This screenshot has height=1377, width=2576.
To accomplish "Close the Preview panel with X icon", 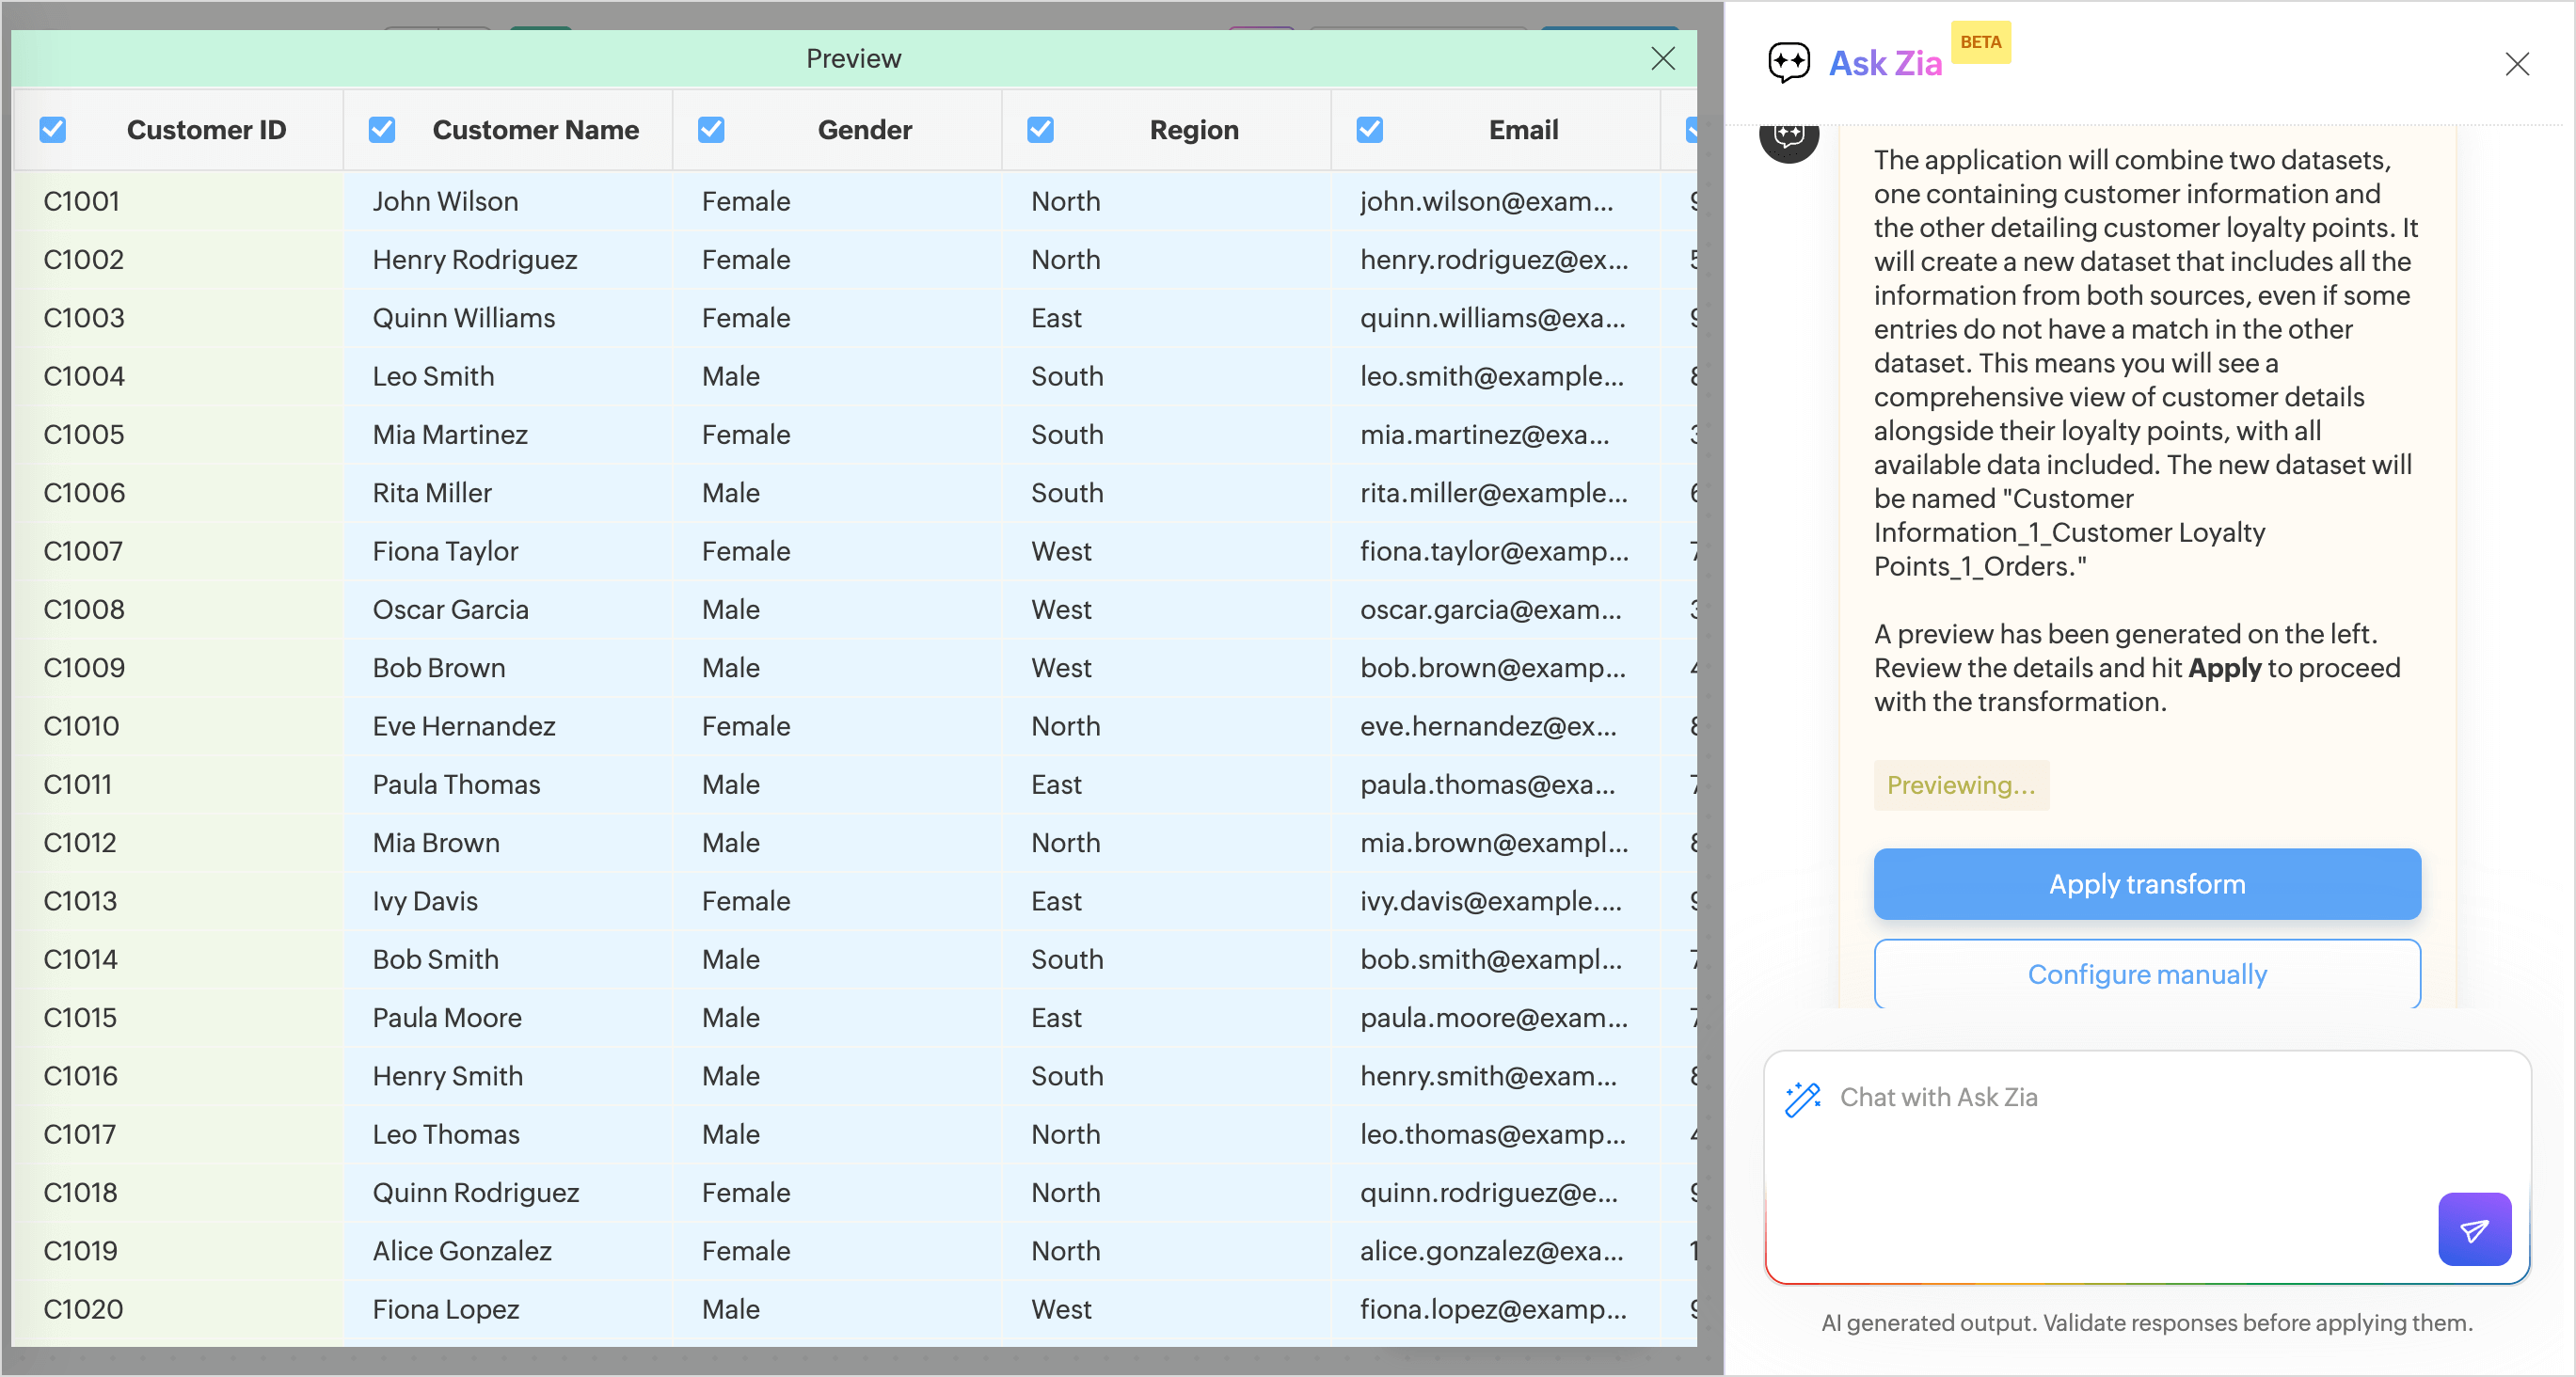I will click(x=1662, y=59).
